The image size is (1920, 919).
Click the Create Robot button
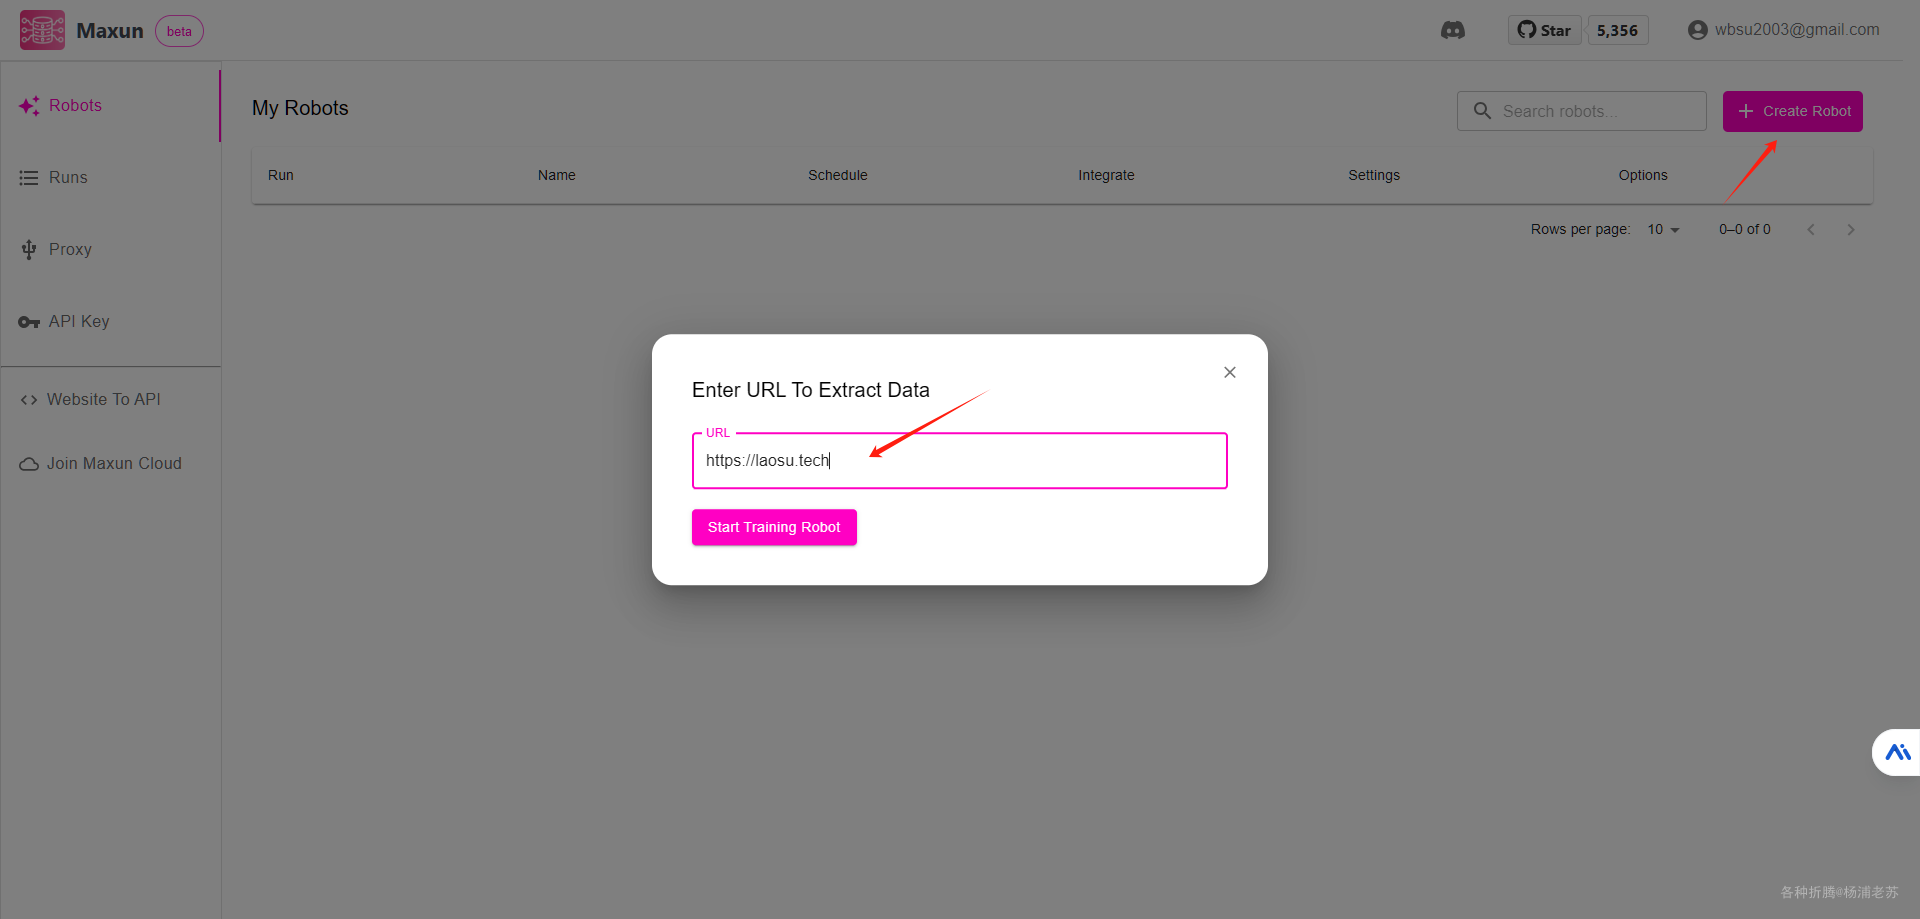[x=1792, y=111]
